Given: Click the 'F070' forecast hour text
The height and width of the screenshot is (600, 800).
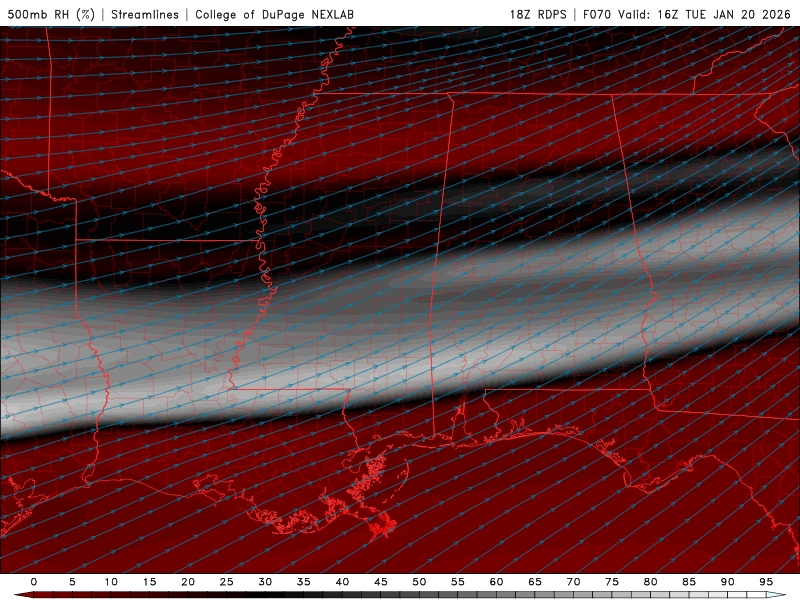Looking at the screenshot, I should (597, 14).
